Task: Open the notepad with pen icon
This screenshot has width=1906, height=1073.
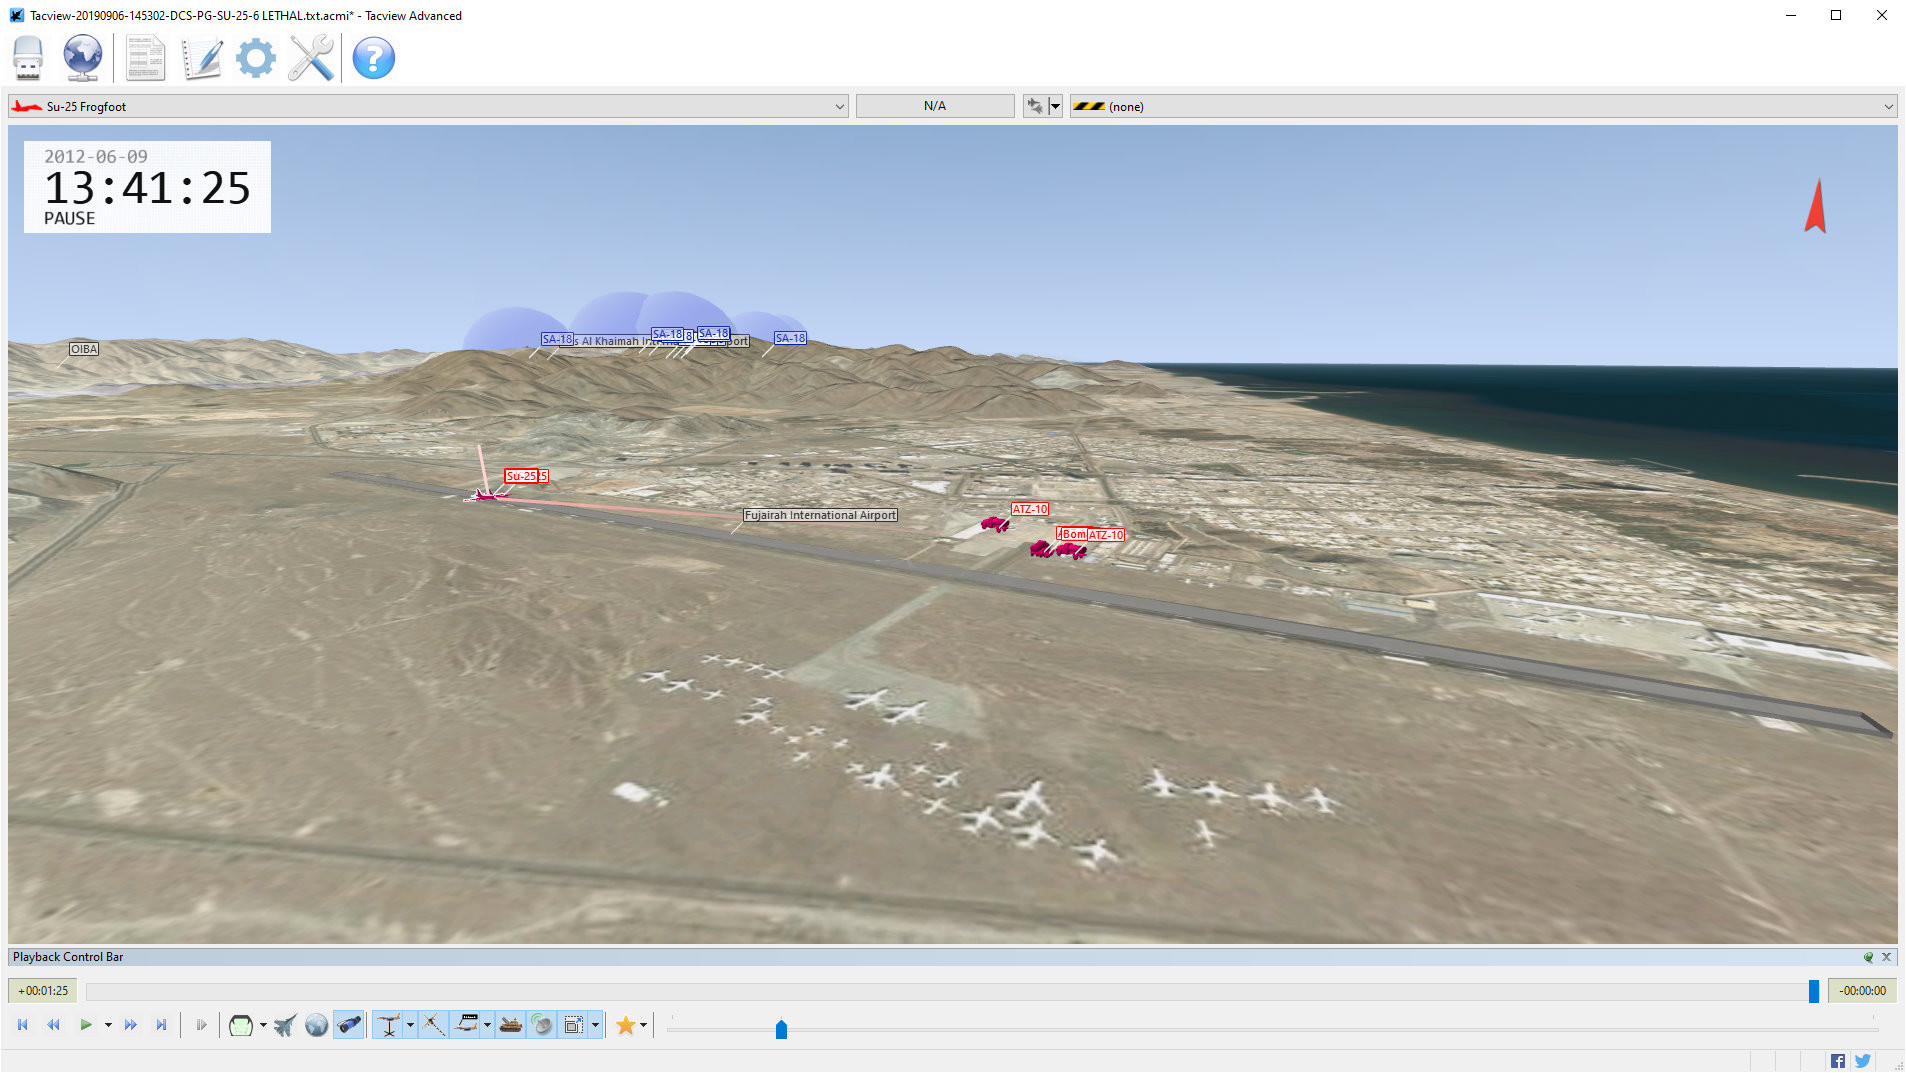Action: (x=201, y=58)
